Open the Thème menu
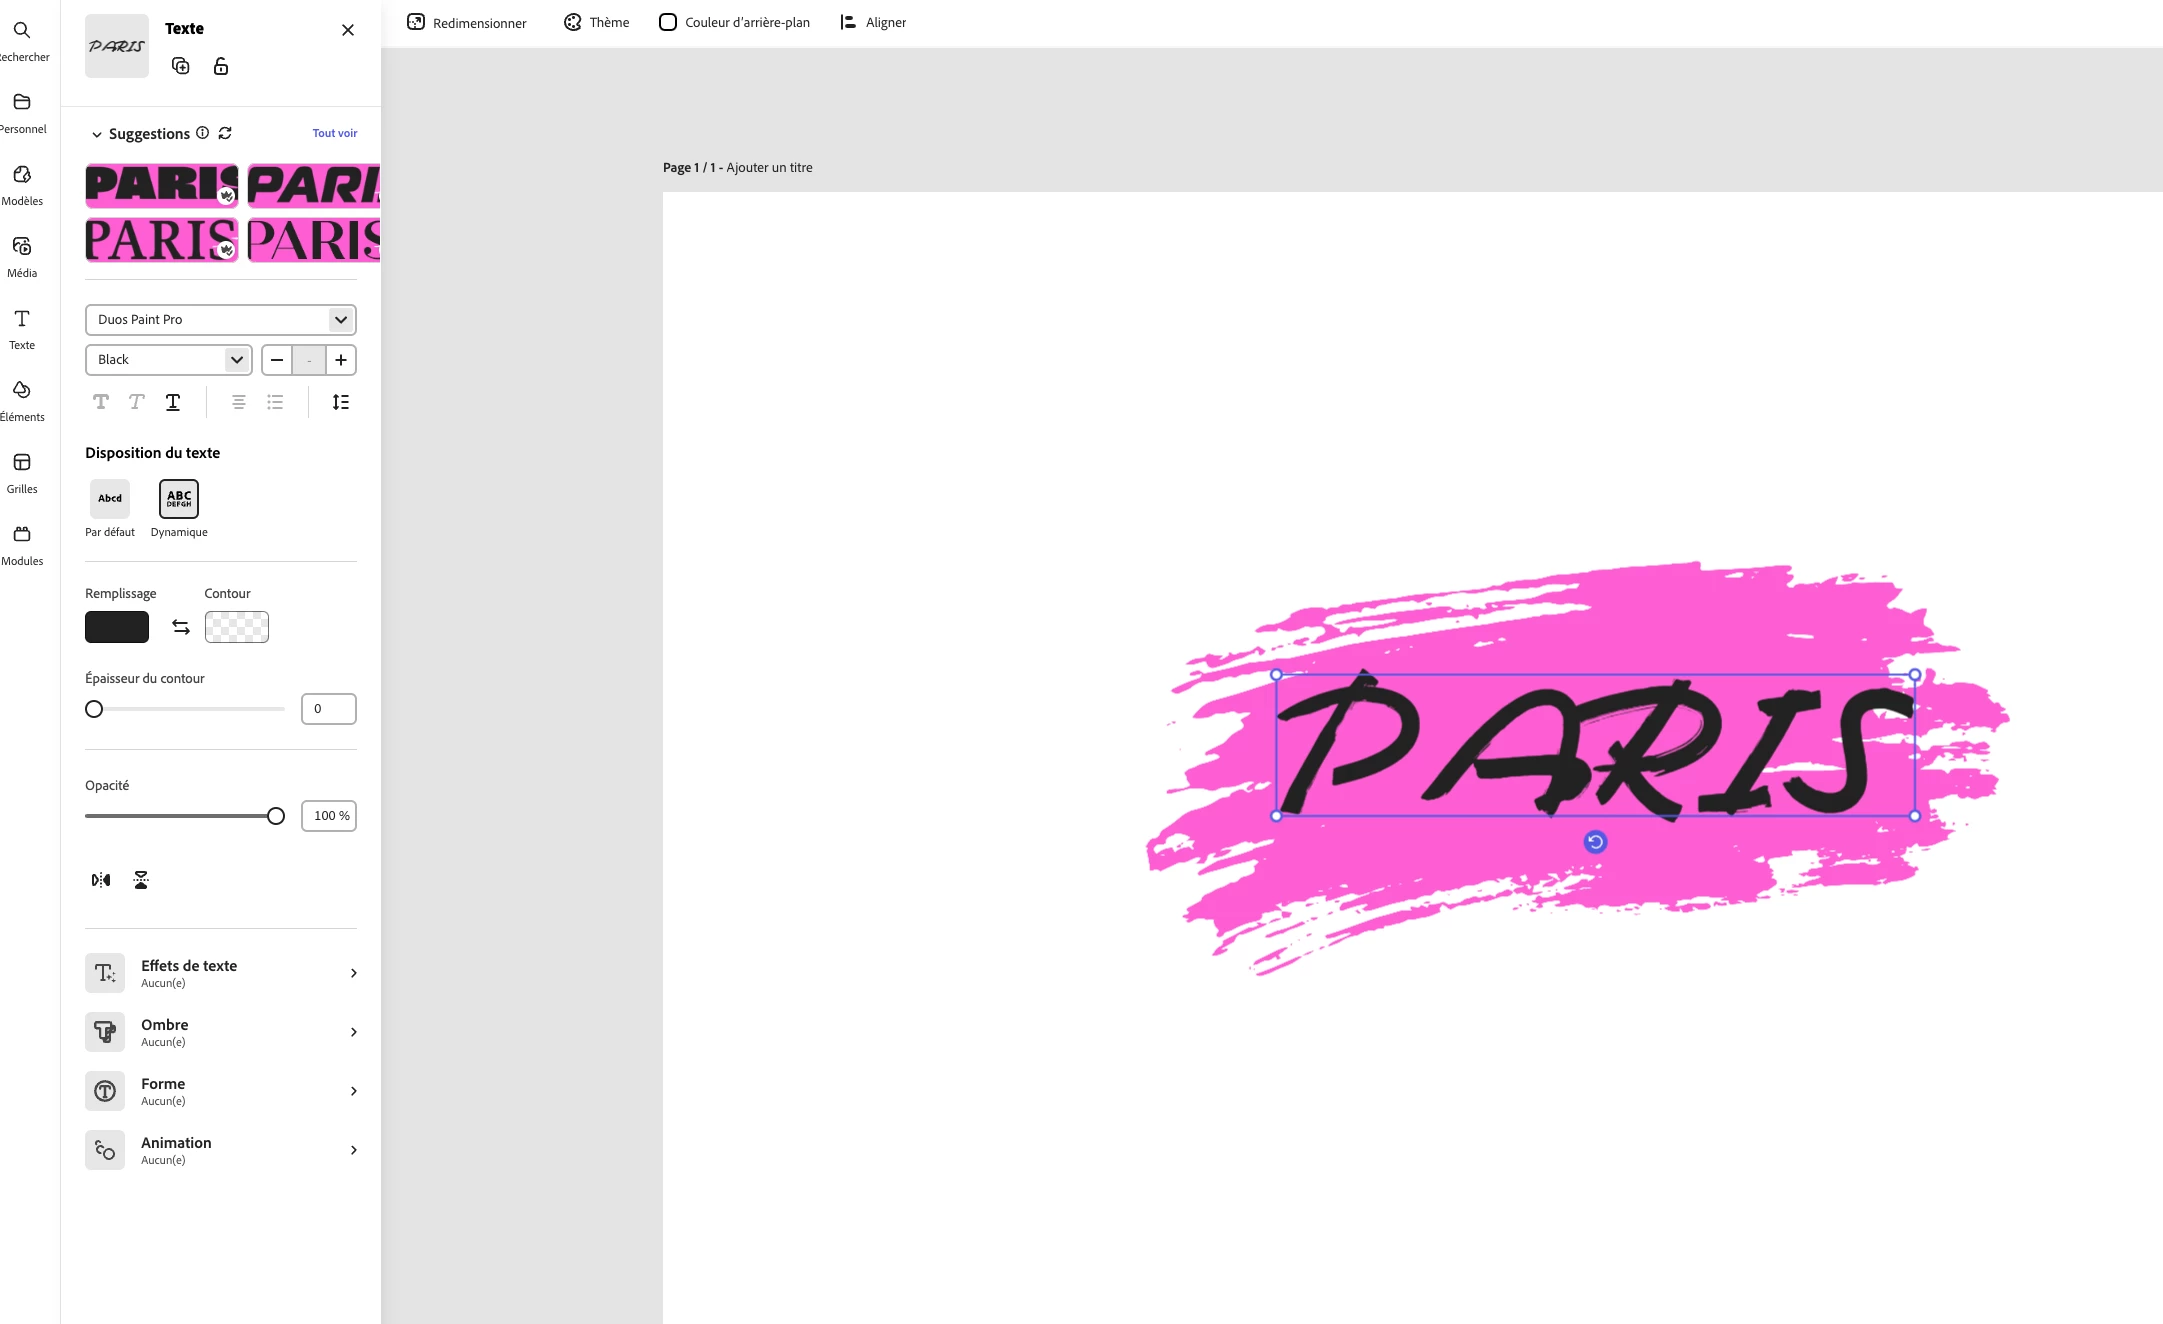Viewport: 2163px width, 1324px height. point(597,22)
